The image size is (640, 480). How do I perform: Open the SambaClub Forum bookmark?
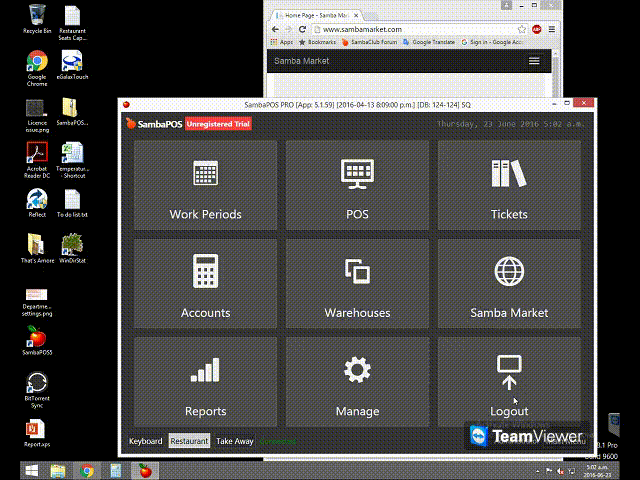[x=369, y=42]
